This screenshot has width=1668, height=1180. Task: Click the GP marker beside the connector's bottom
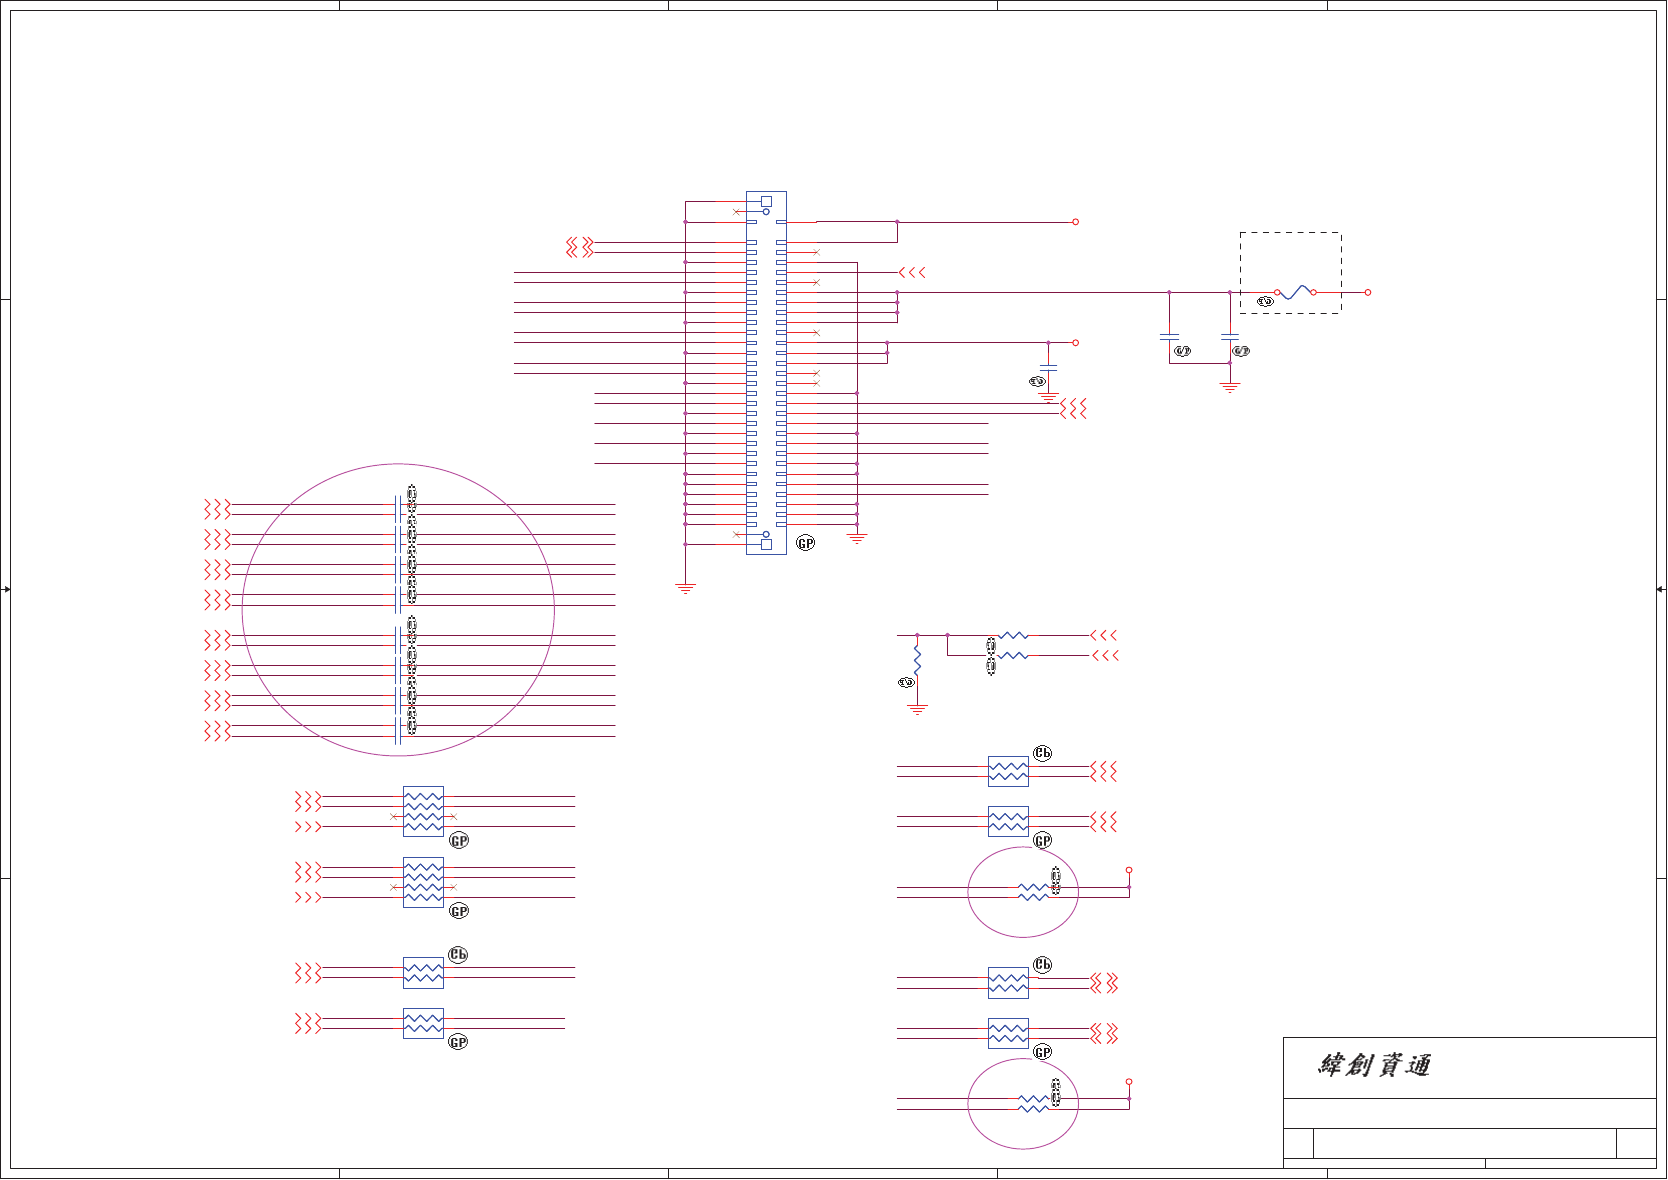coord(806,543)
